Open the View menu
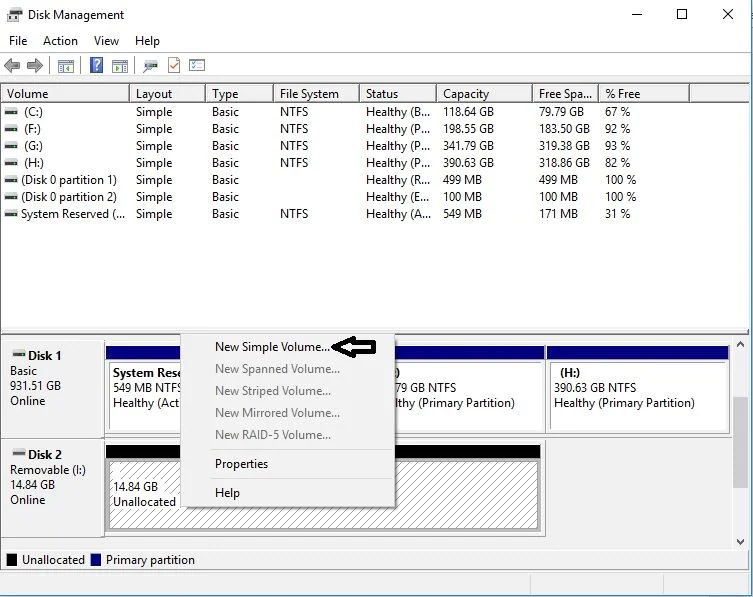Viewport: 753px width, 597px height. (x=106, y=41)
